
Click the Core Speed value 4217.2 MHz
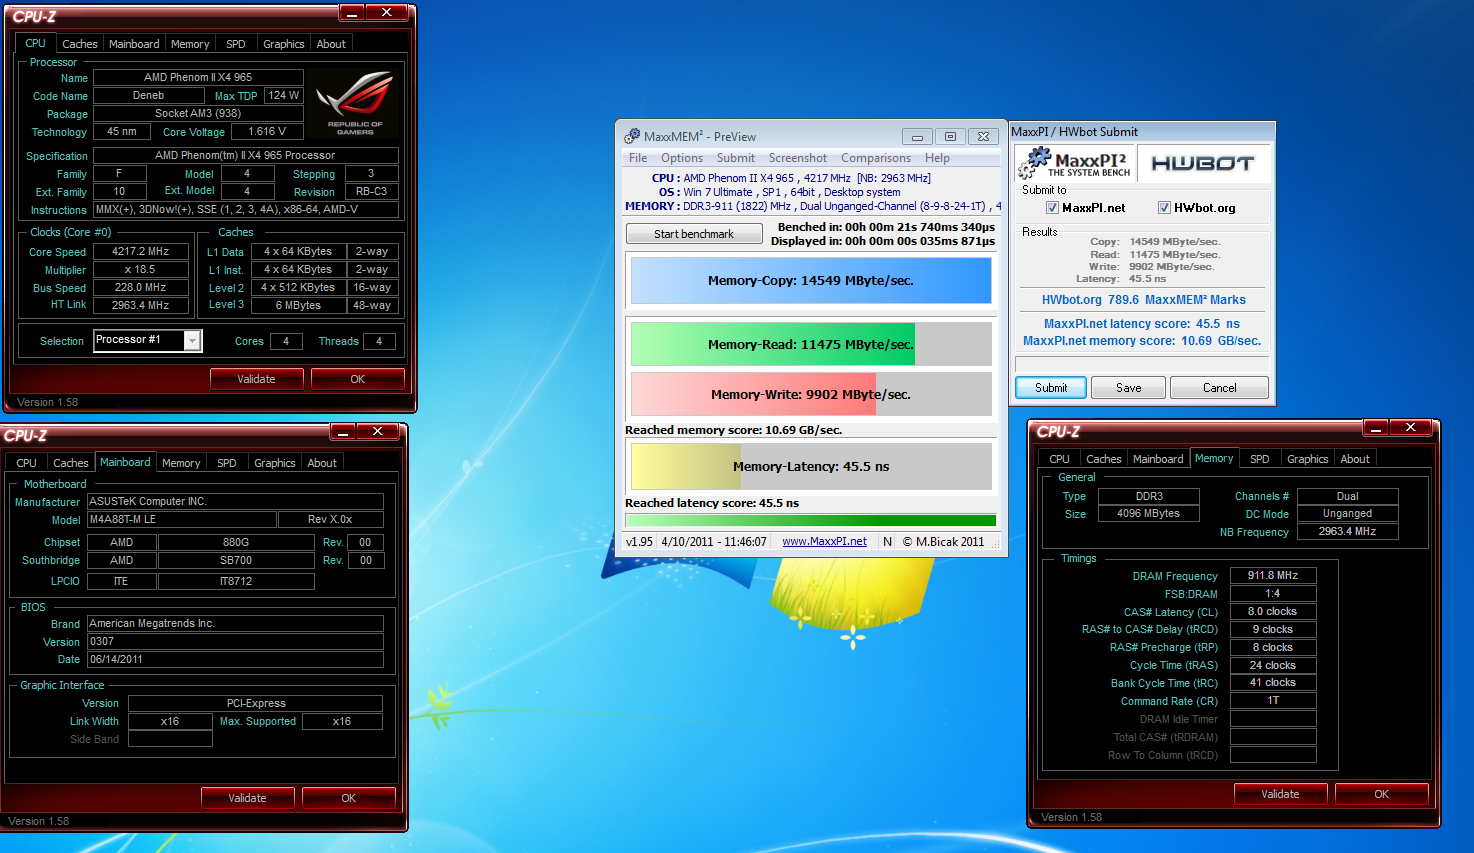point(141,252)
